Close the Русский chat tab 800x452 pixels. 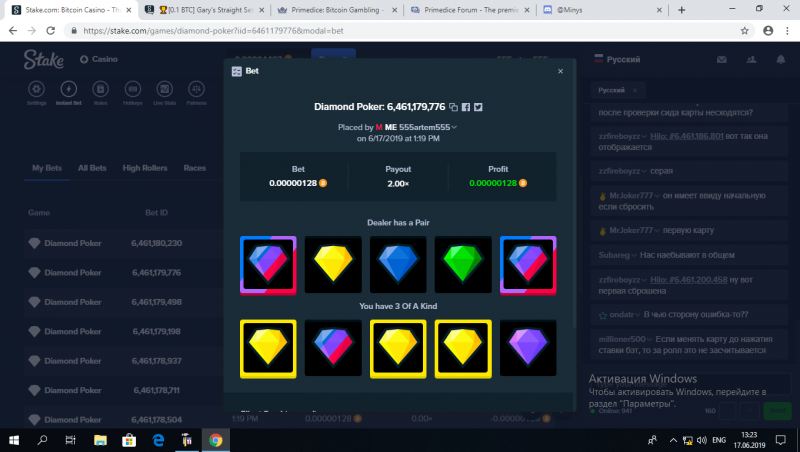635,90
